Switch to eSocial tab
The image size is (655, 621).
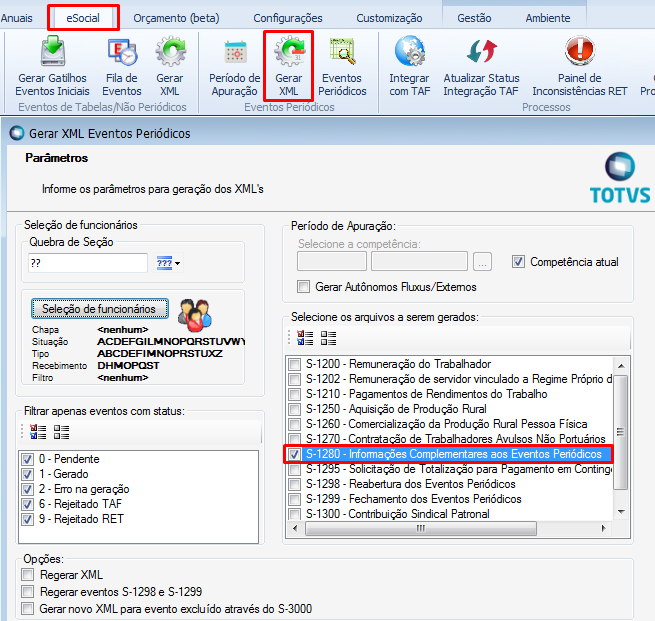coord(83,18)
